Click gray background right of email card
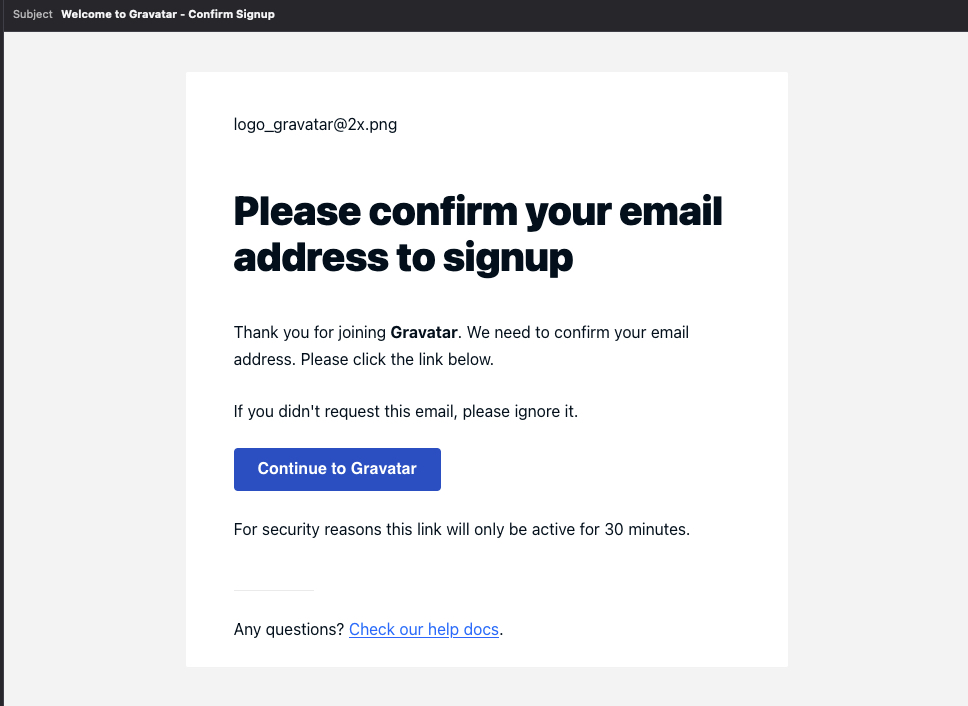 (877, 369)
